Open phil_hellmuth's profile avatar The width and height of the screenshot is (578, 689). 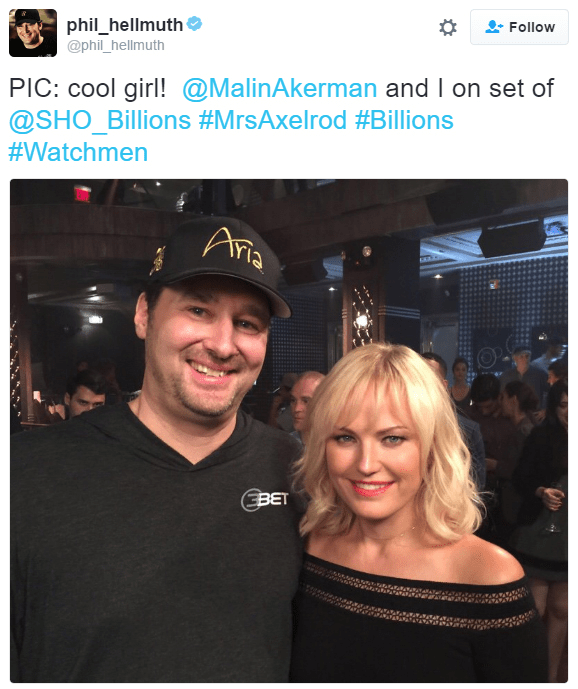33,33
